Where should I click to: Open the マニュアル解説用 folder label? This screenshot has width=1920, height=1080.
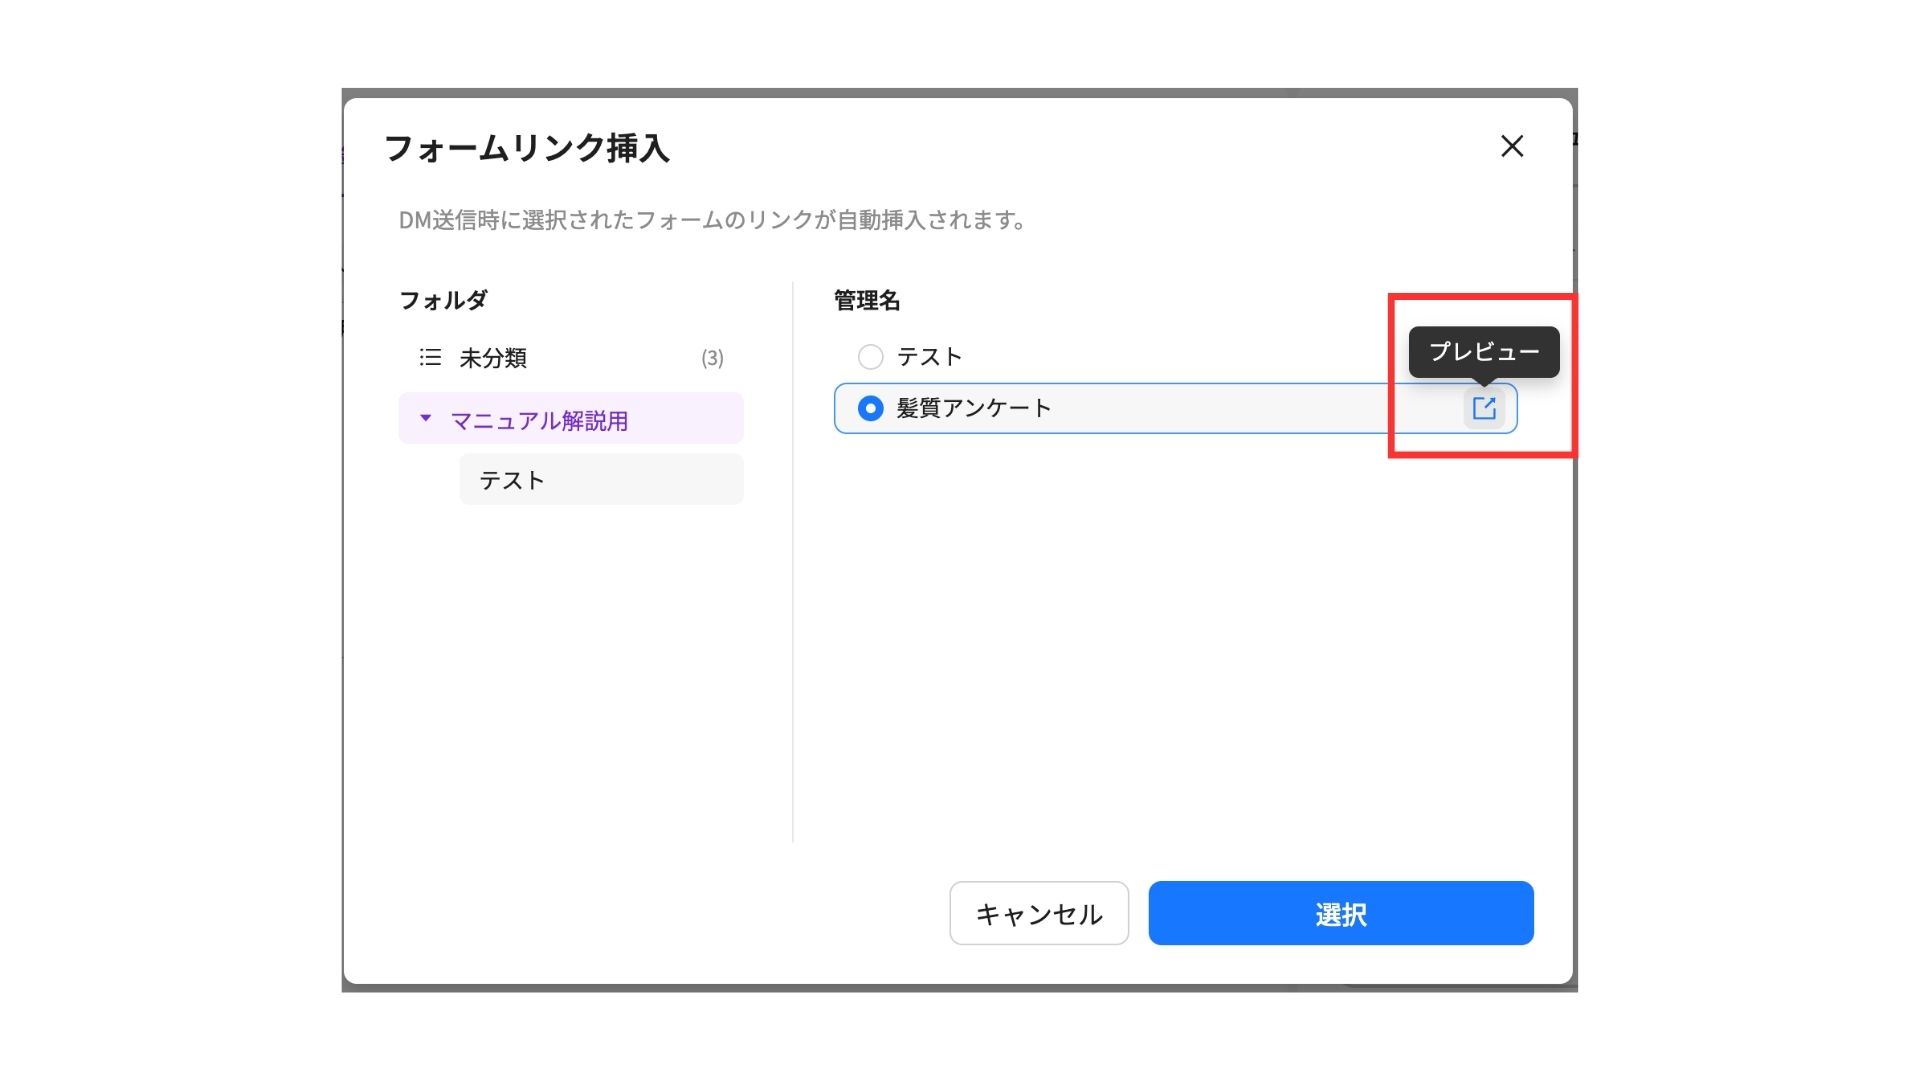539,421
